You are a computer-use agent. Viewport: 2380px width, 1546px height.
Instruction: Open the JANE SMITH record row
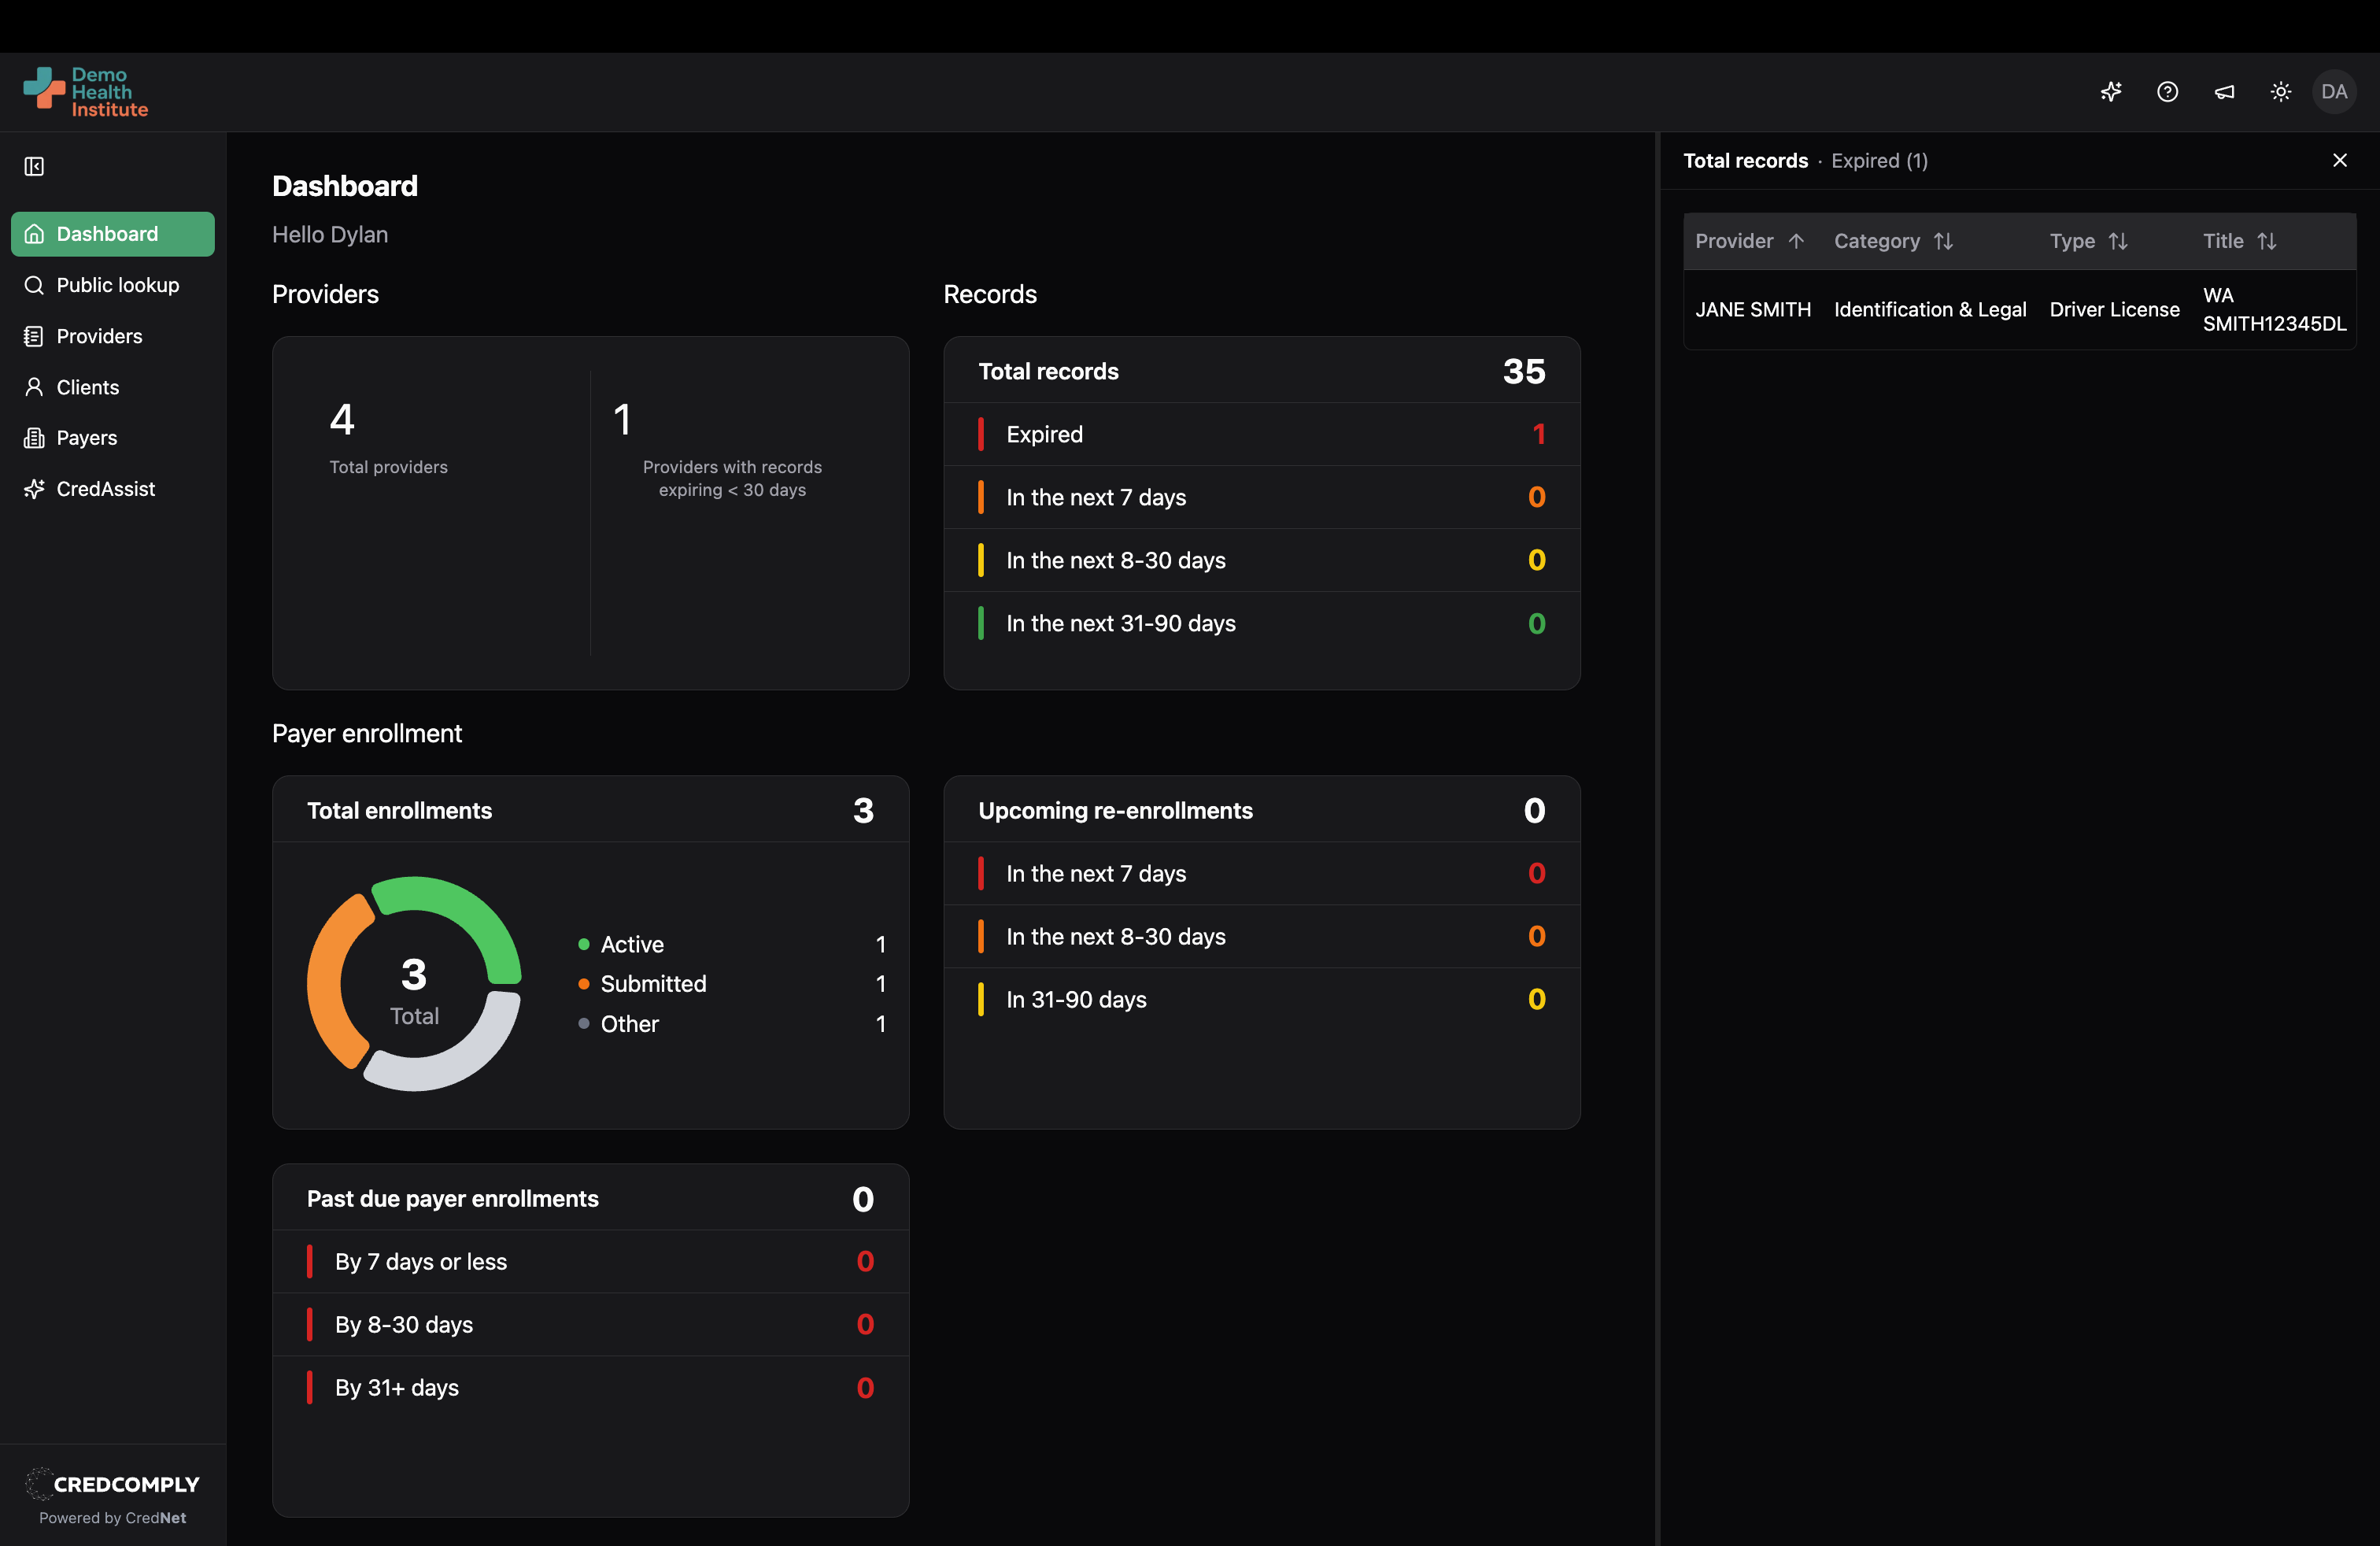1752,310
